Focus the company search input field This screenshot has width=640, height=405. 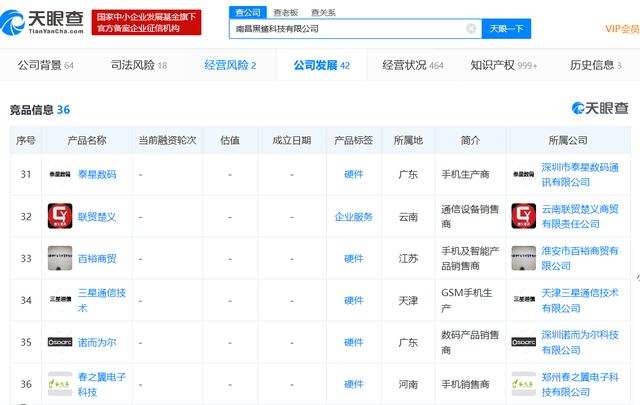click(x=355, y=29)
